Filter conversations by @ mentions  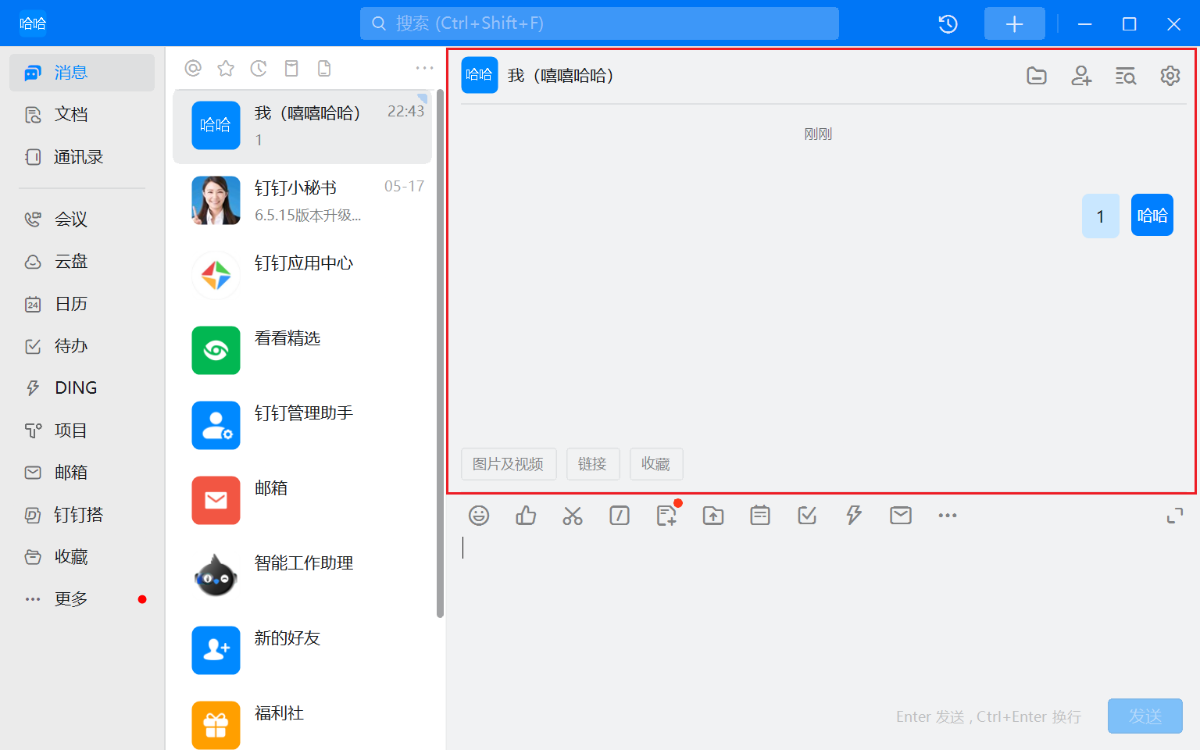tap(193, 68)
